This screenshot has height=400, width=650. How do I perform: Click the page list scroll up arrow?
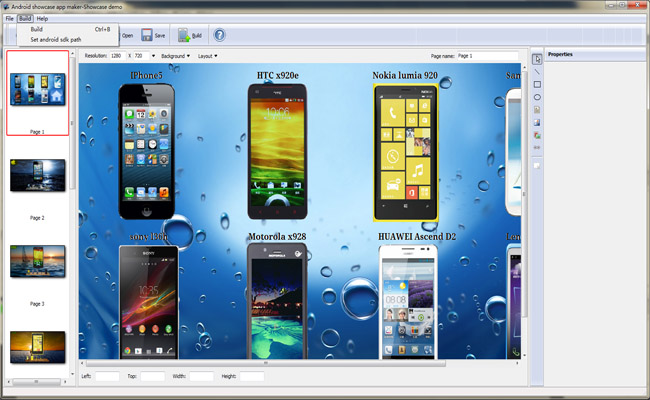point(73,53)
